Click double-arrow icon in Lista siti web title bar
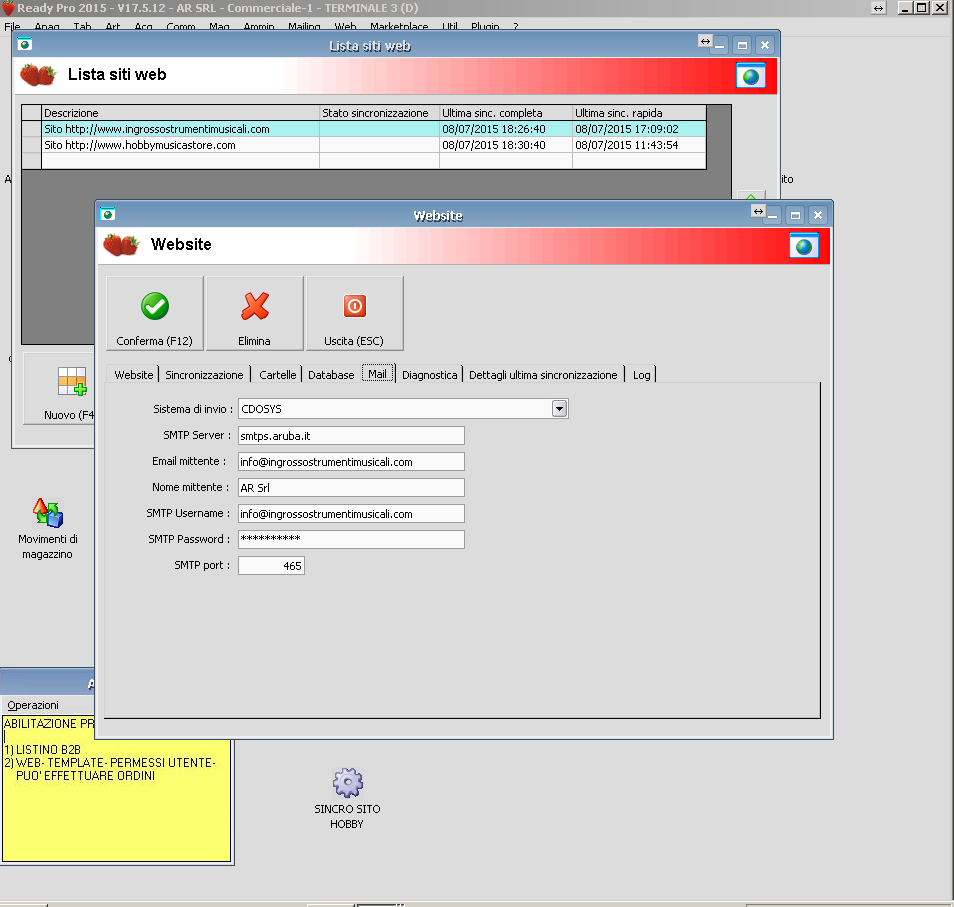The height and width of the screenshot is (907, 954). pyautogui.click(x=705, y=41)
